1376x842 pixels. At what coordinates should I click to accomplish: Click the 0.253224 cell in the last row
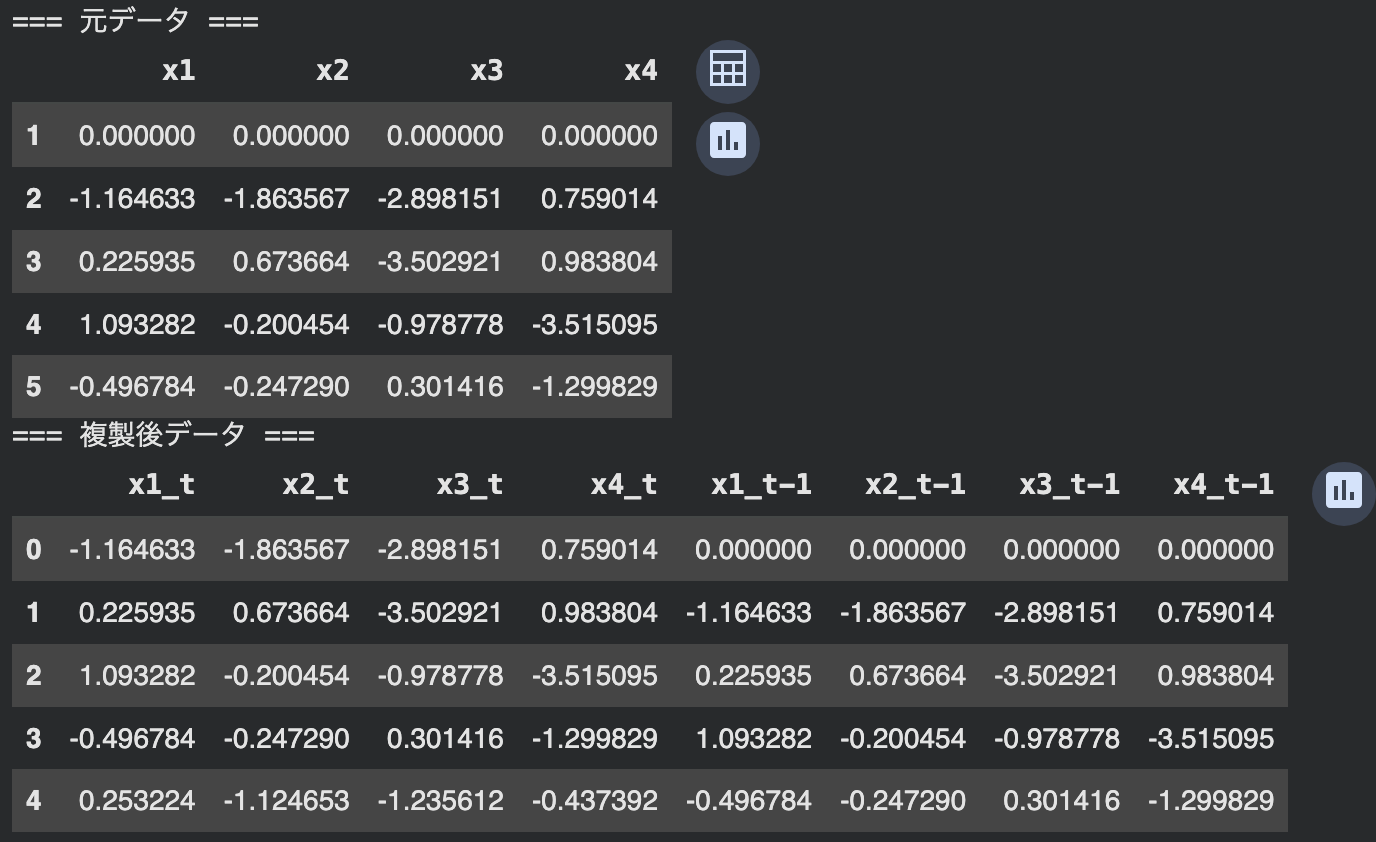coord(136,801)
